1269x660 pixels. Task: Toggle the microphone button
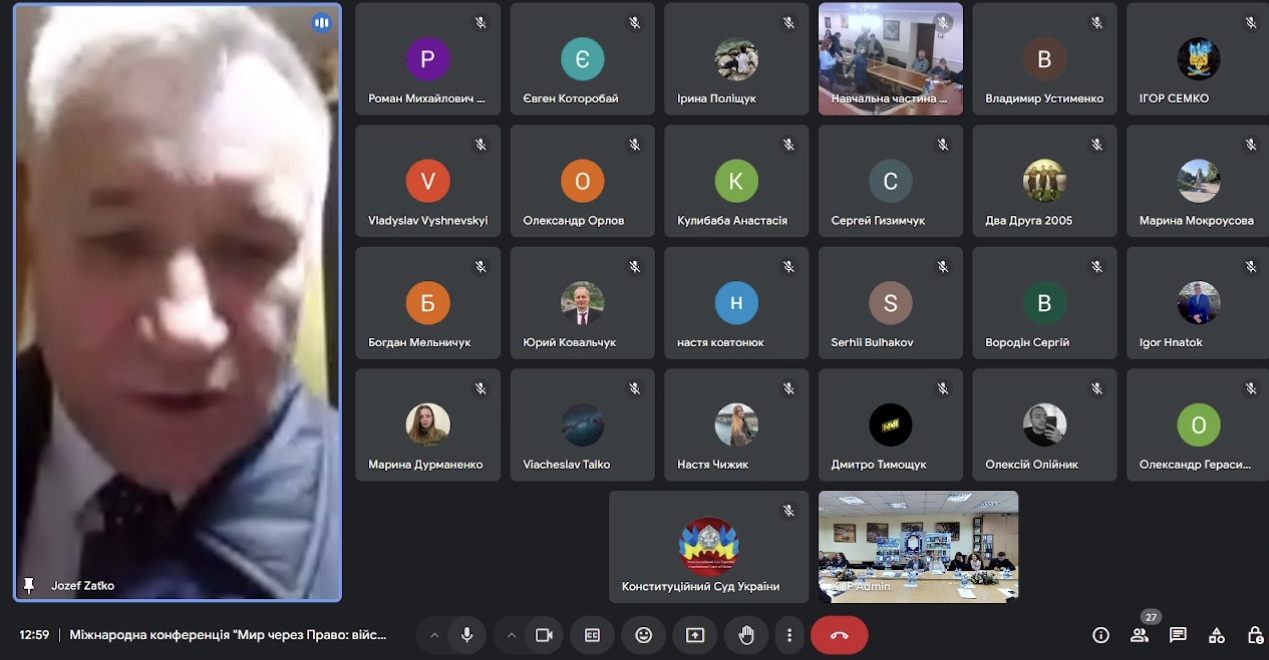pyautogui.click(x=466, y=635)
